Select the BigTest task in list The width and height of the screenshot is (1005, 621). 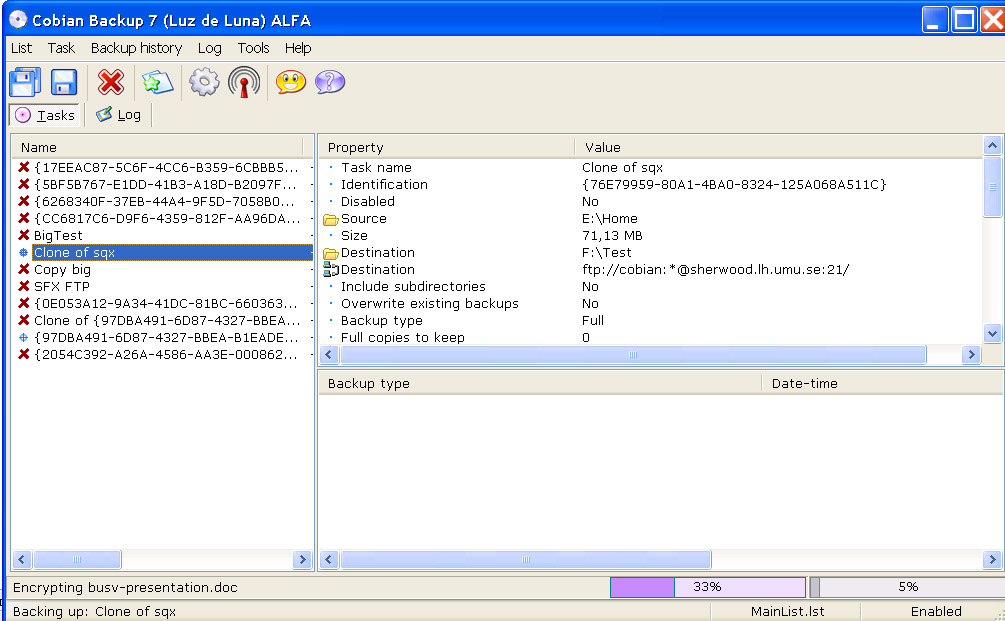pos(57,235)
